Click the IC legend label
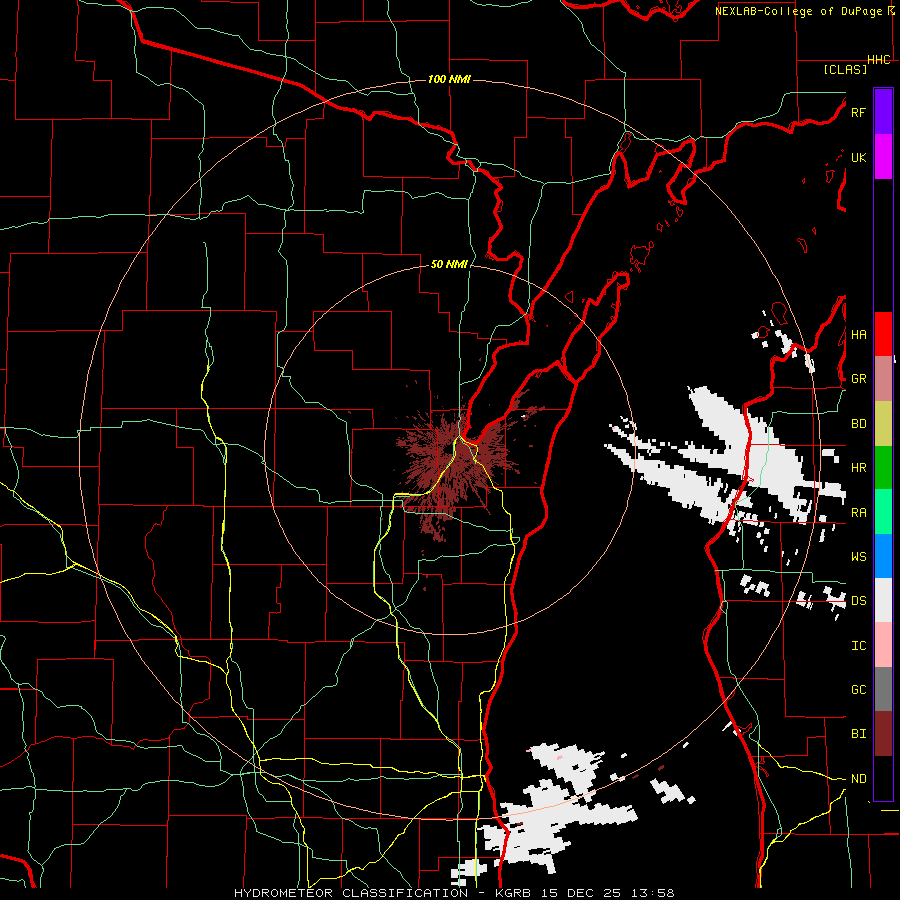 click(x=858, y=646)
